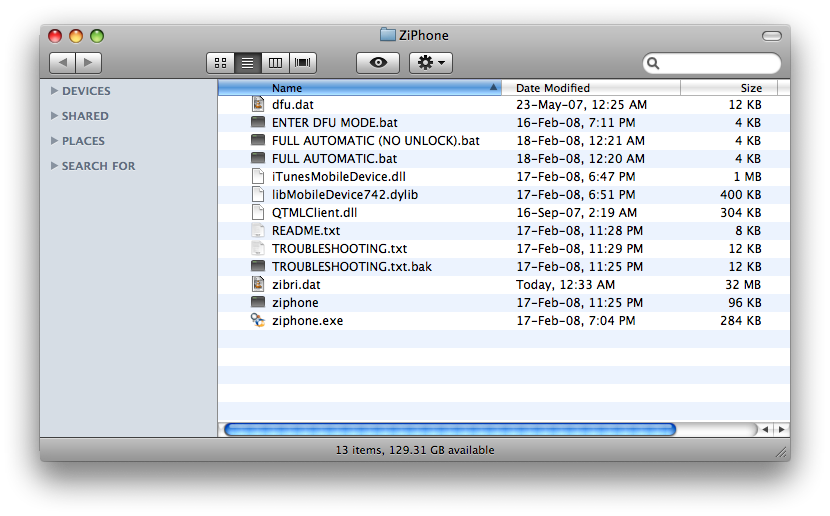The width and height of the screenshot is (830, 516).
Task: Switch to icon view mode
Action: 220,63
